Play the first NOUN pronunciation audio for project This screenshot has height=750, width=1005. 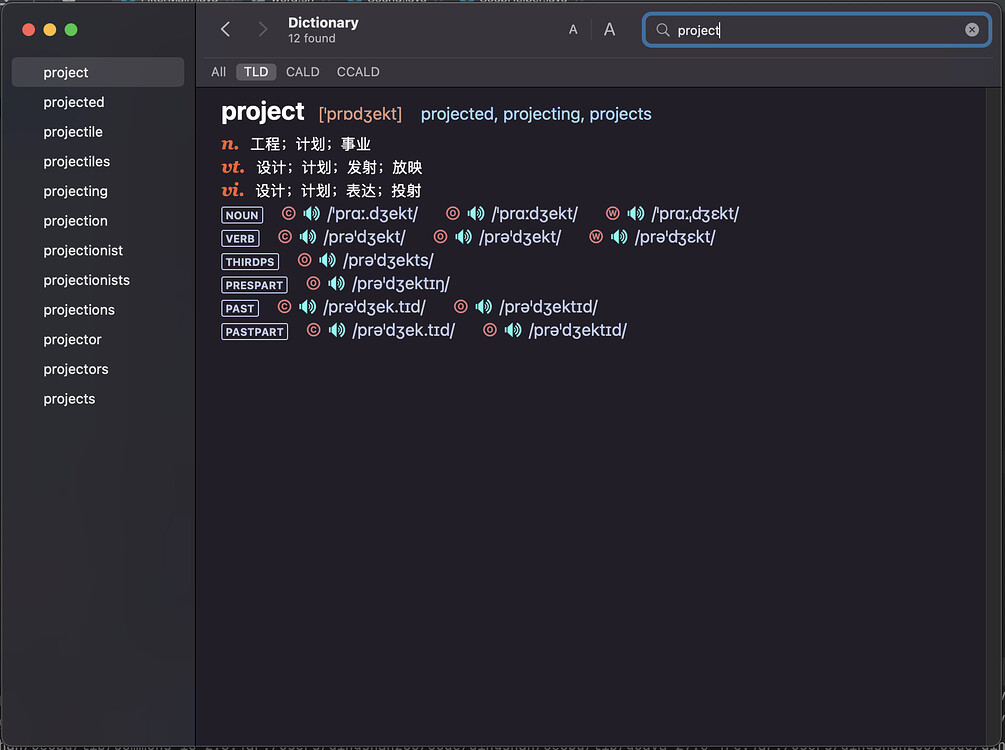pyautogui.click(x=311, y=213)
